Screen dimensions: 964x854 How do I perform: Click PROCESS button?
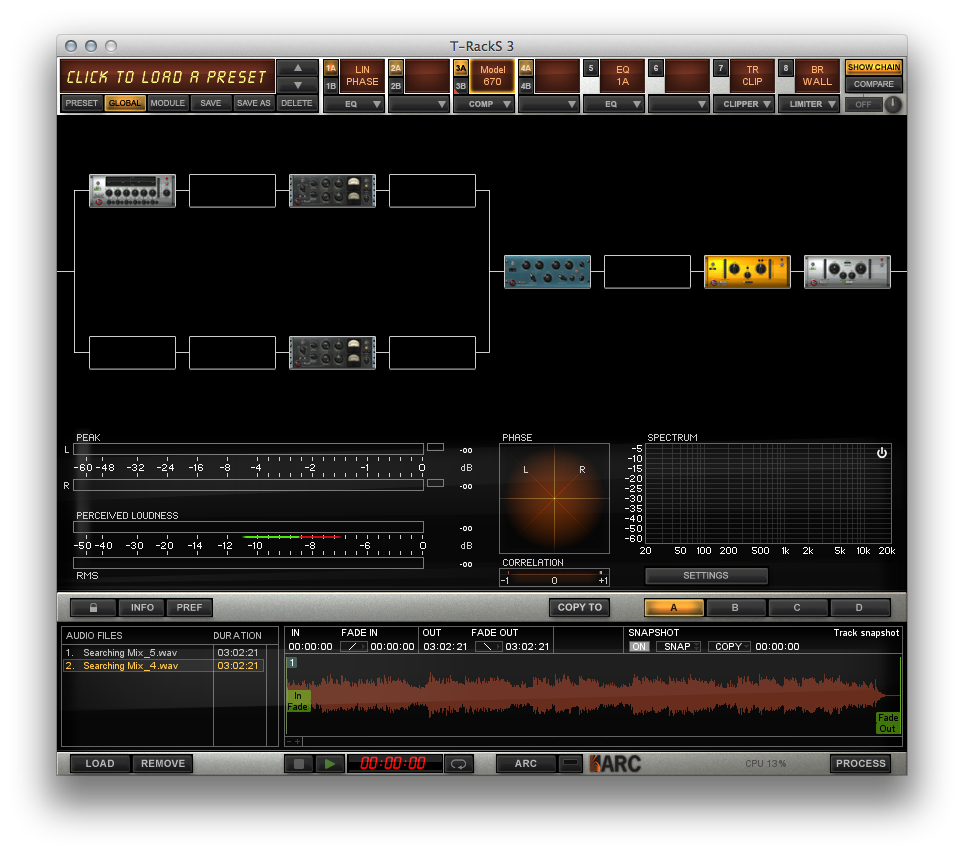861,764
